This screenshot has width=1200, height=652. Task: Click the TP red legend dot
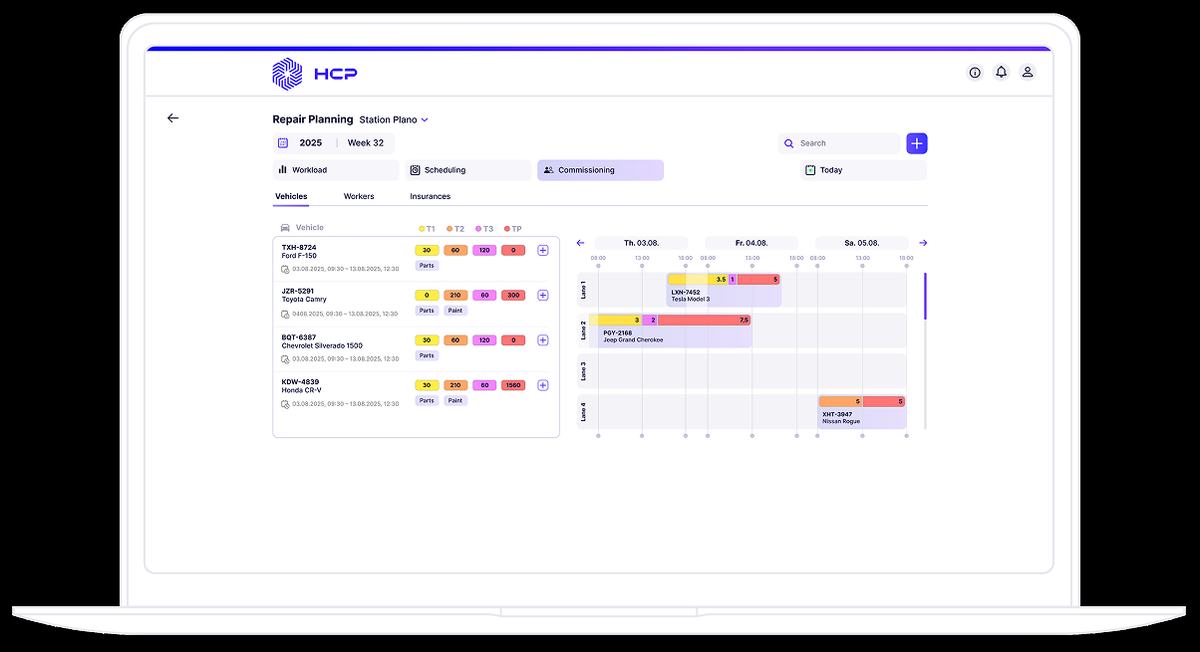507,228
